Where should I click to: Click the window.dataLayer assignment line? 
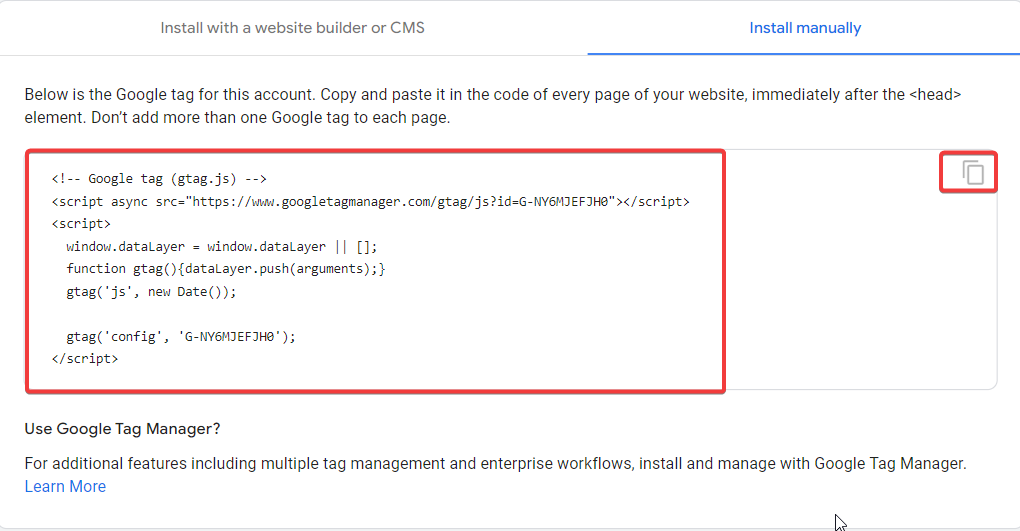coord(222,246)
